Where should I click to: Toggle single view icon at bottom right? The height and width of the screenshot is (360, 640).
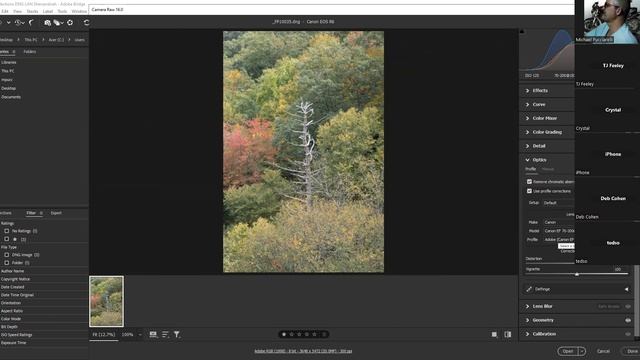[494, 334]
